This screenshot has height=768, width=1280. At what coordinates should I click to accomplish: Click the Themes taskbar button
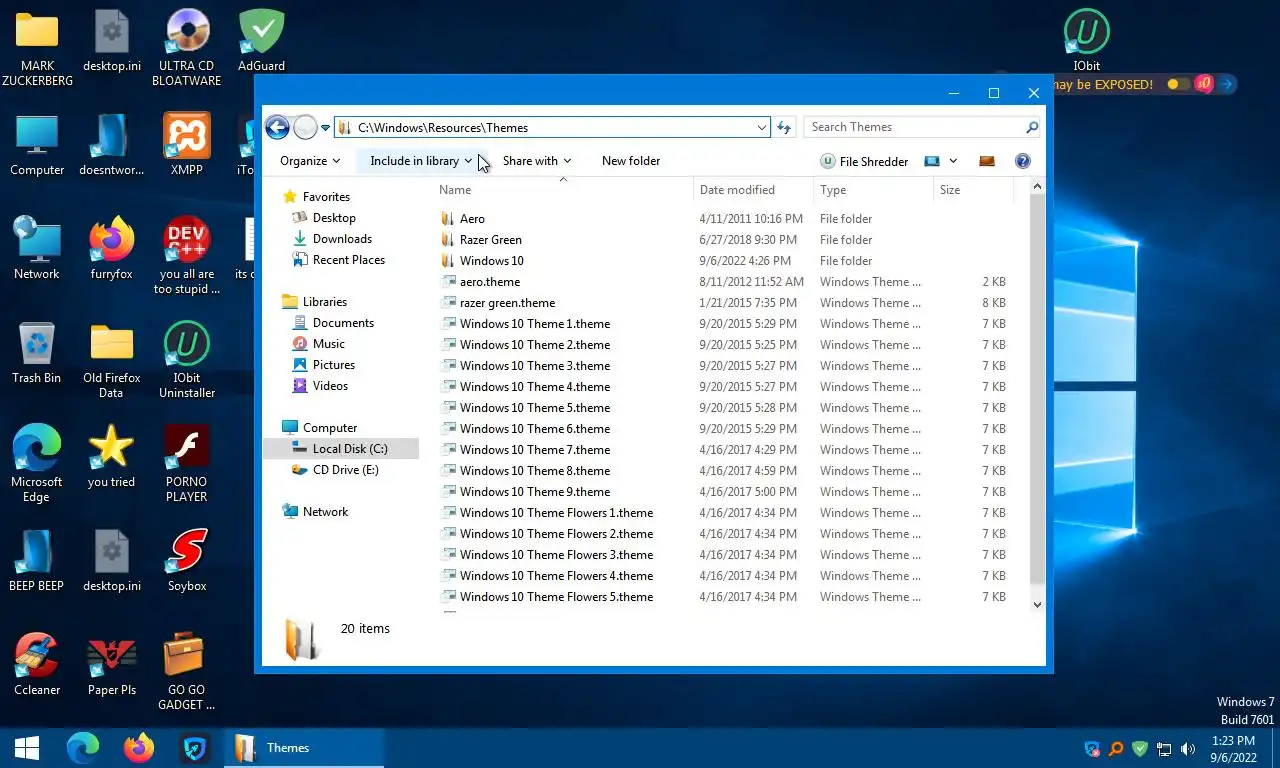[x=304, y=748]
